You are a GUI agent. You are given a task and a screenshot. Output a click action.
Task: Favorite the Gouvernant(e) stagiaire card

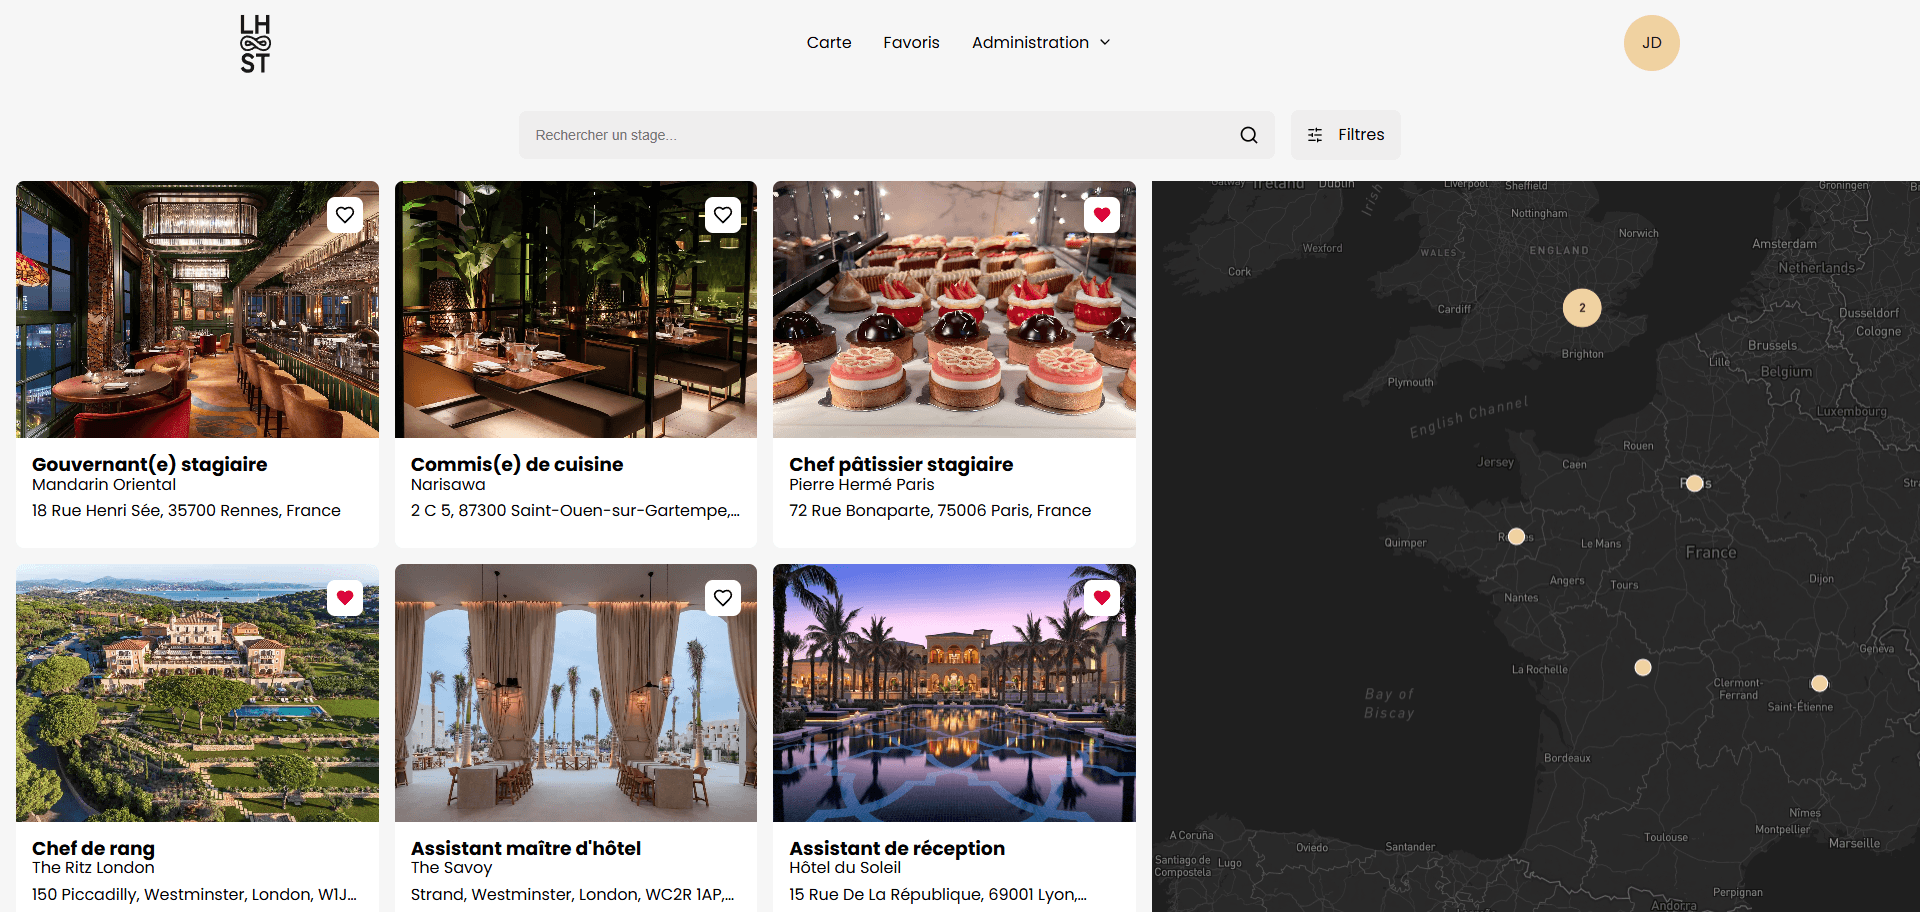345,215
